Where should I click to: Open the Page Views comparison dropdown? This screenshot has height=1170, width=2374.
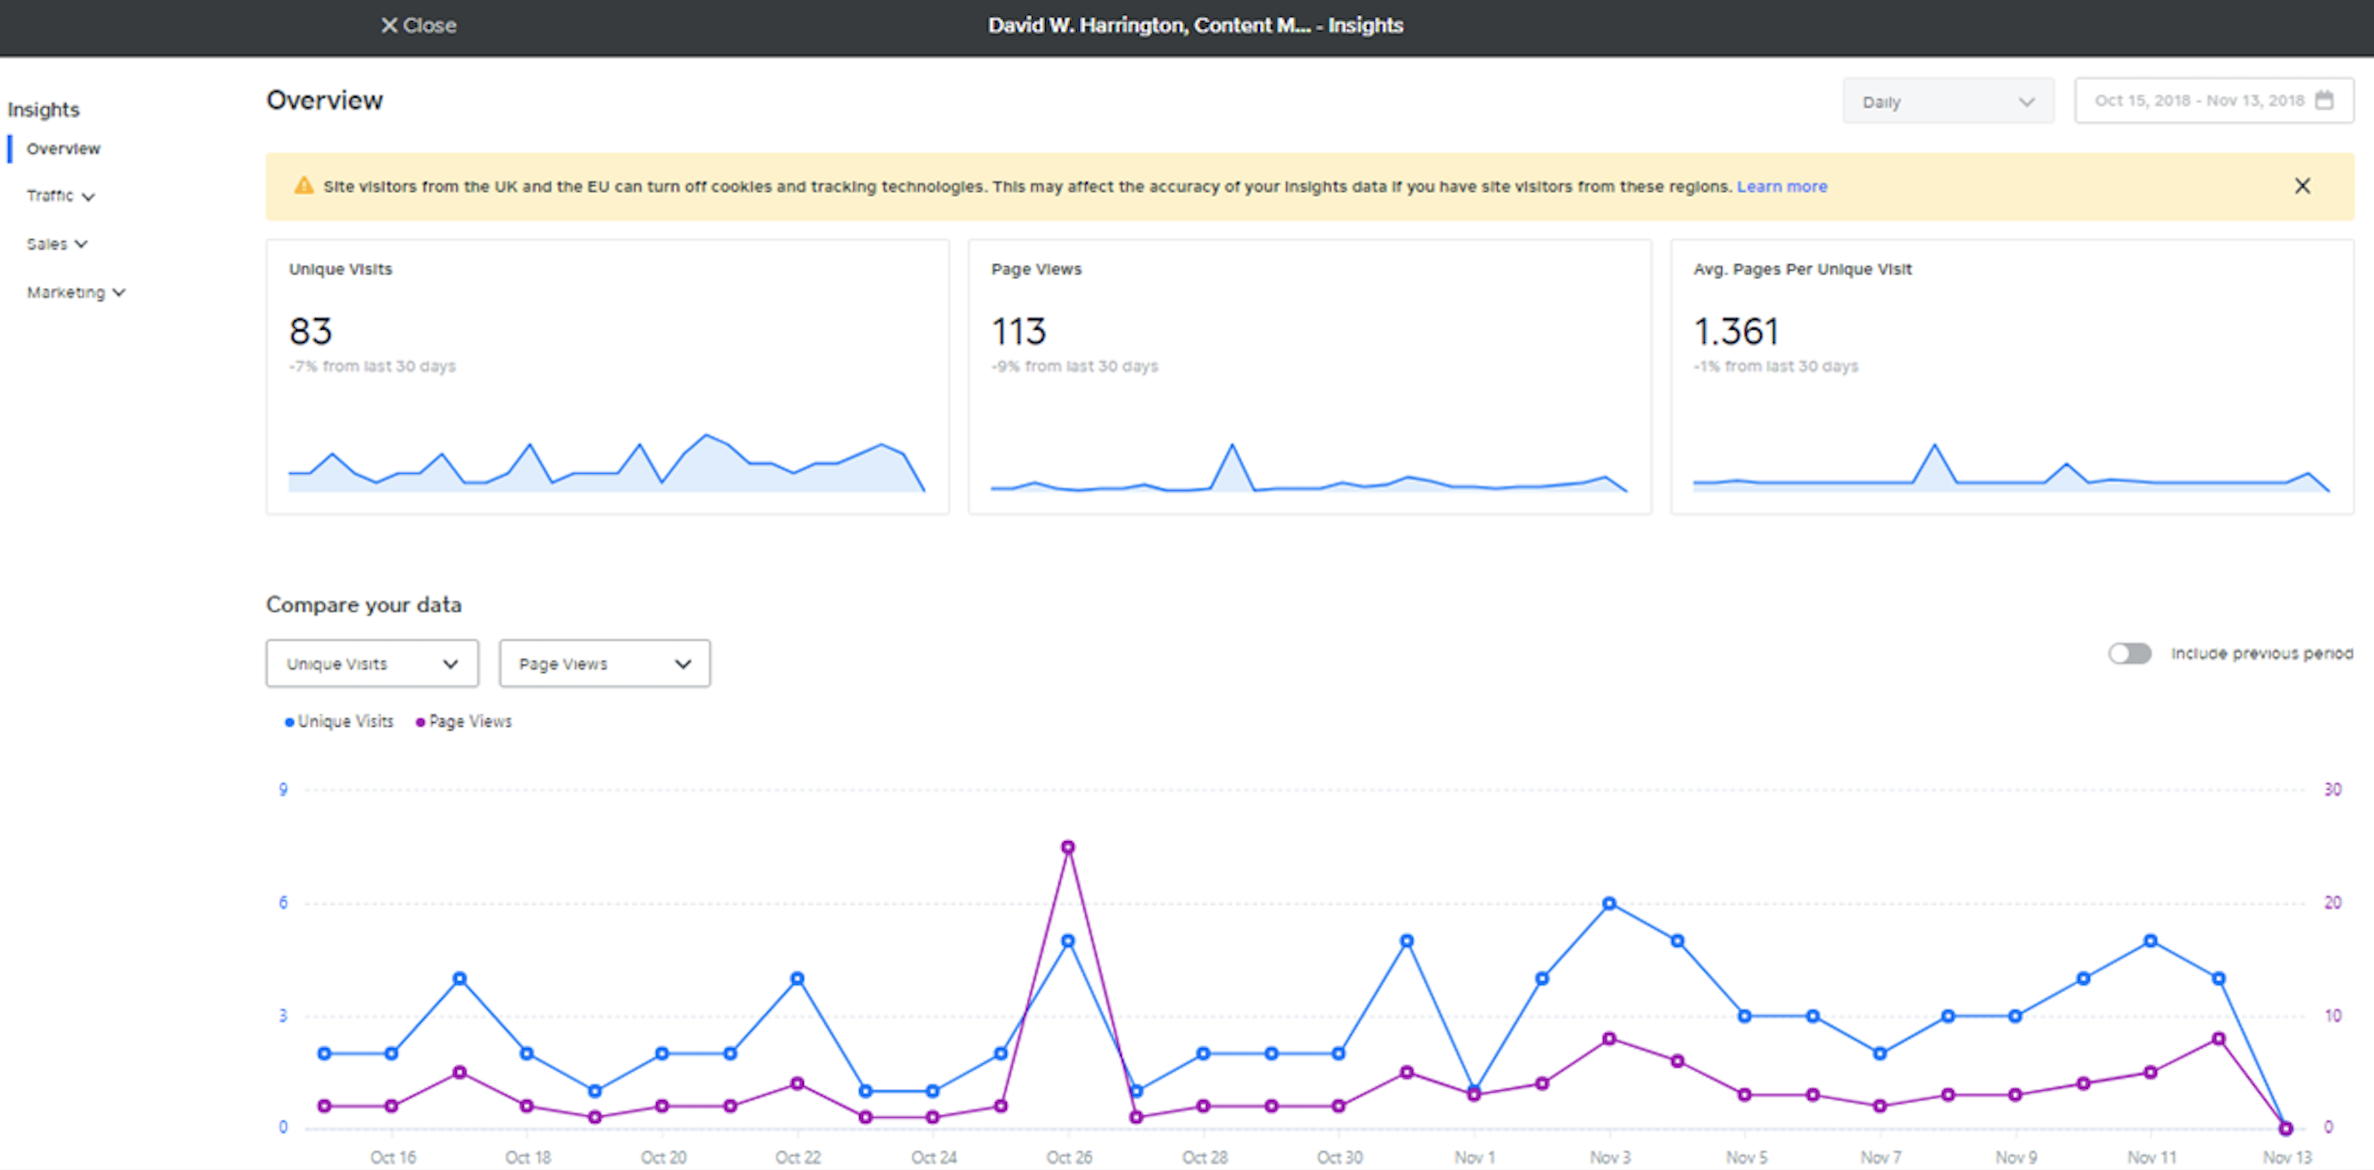605,663
